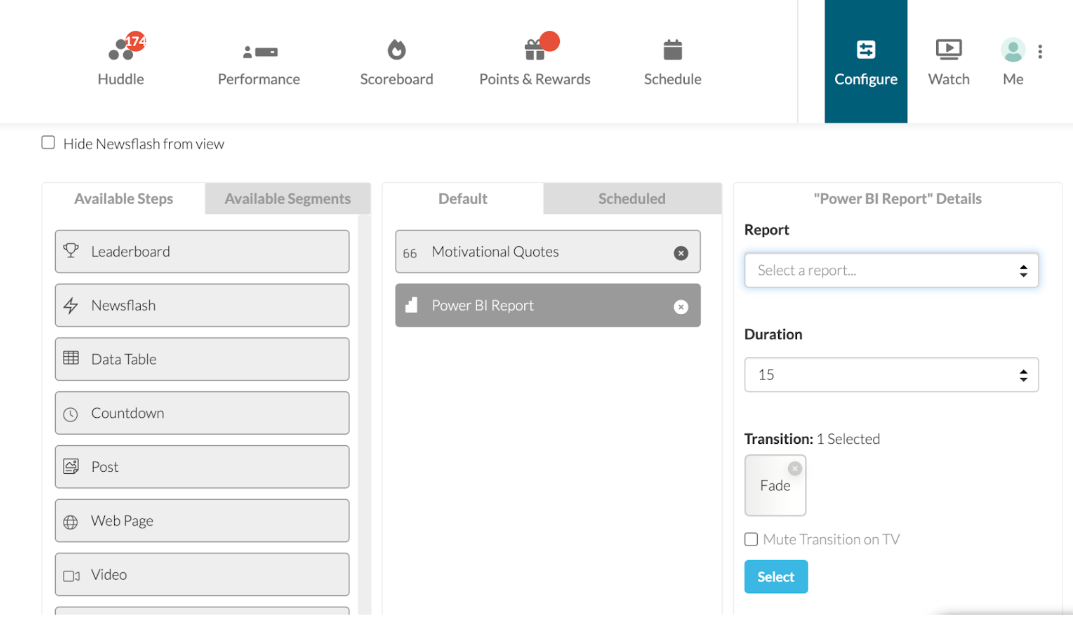Click the Fade transition tile
The width and height of the screenshot is (1073, 618).
point(775,485)
